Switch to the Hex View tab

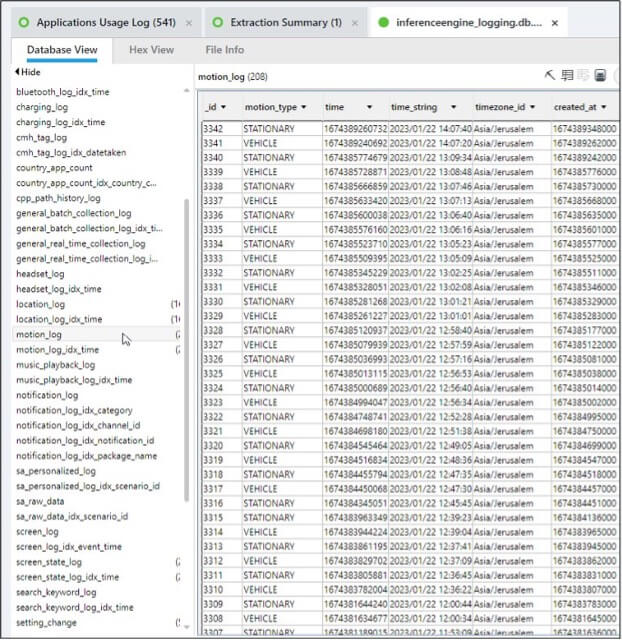tap(151, 50)
